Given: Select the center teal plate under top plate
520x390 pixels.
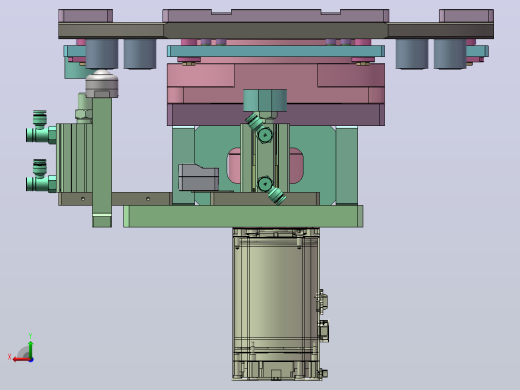Looking at the screenshot, I should point(276,51).
